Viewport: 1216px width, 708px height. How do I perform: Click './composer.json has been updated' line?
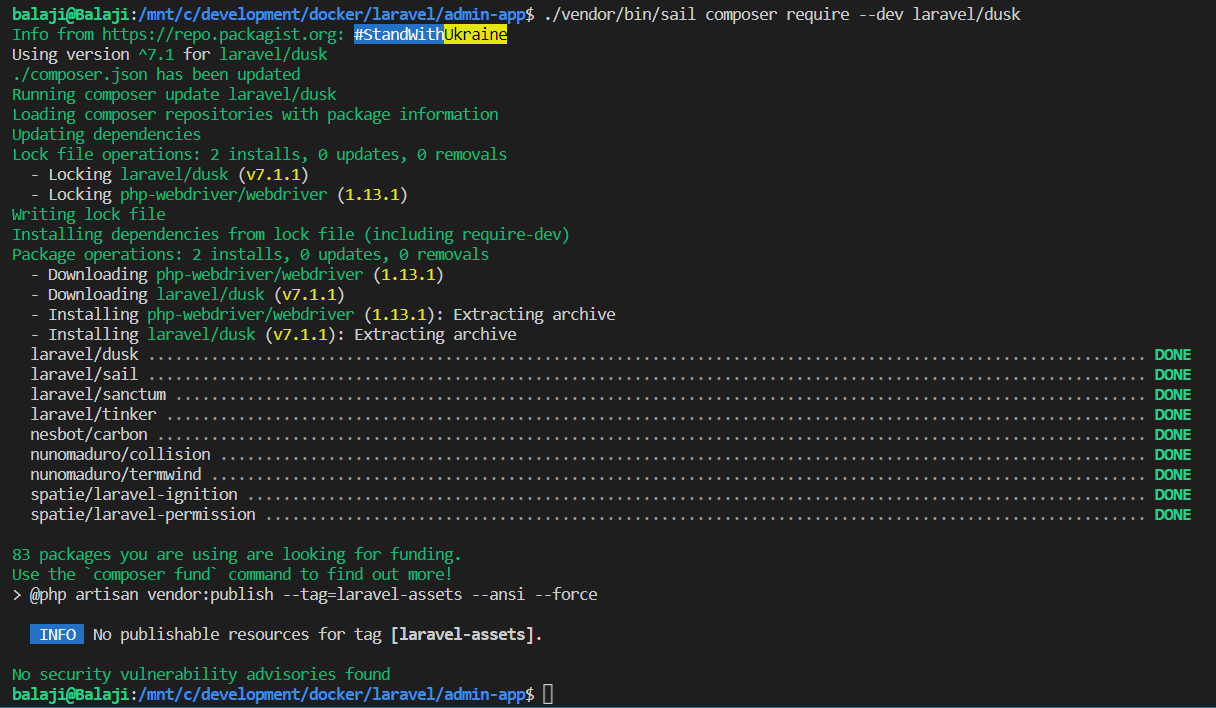[156, 74]
